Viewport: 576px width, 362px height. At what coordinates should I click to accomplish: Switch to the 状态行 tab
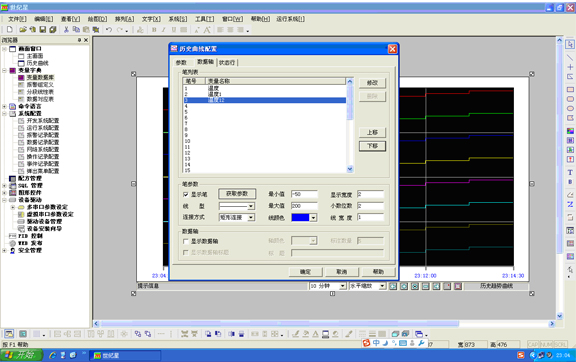[x=227, y=62]
